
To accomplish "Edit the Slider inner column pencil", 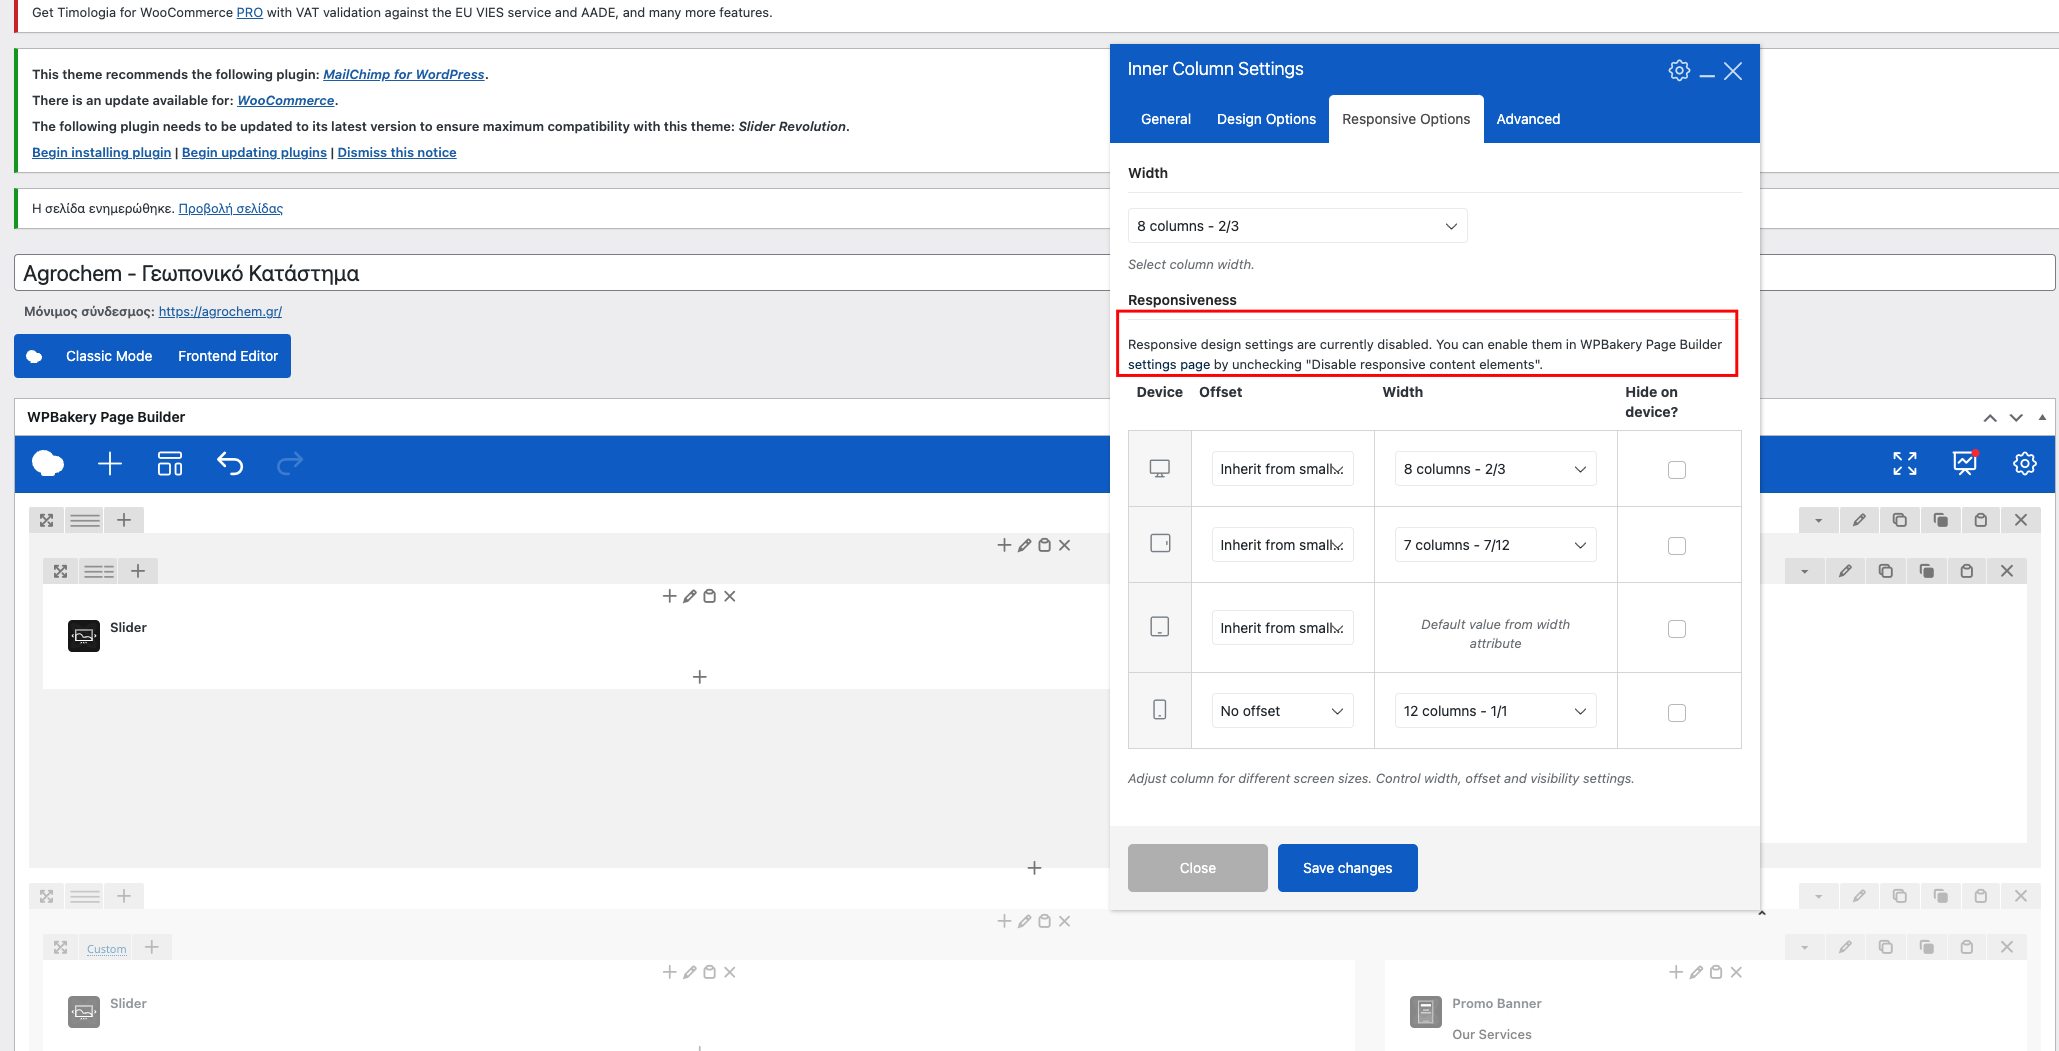I will [689, 596].
